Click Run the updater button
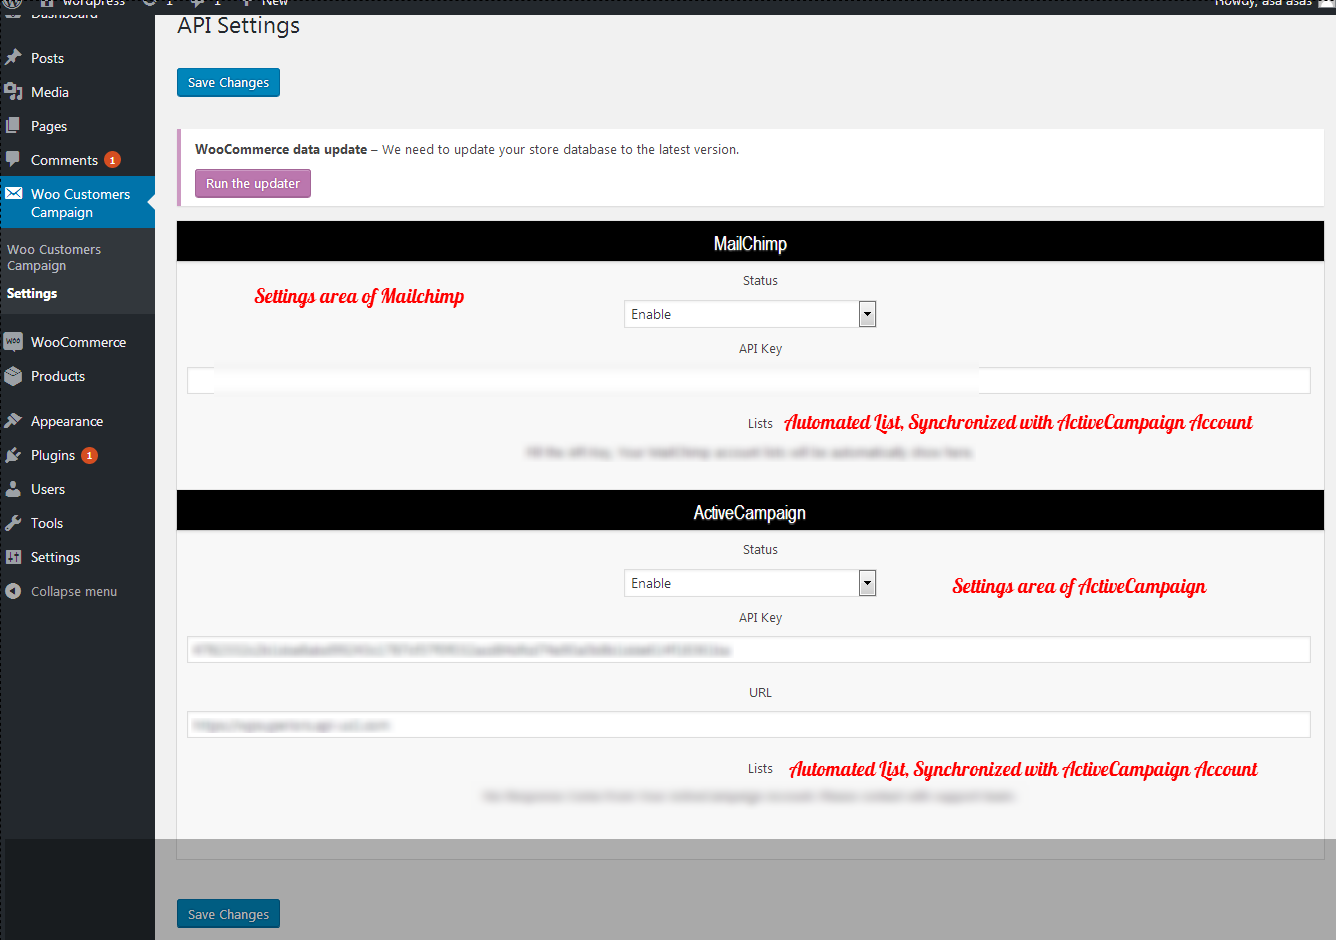The image size is (1336, 940). pos(253,183)
